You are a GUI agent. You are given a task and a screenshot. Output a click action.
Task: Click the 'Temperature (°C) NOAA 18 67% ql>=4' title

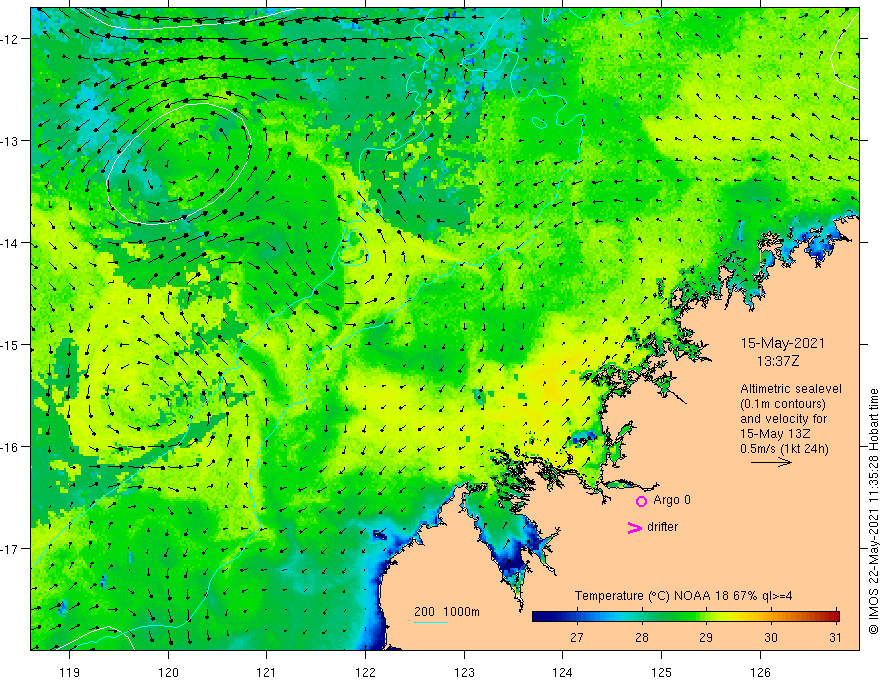pyautogui.click(x=684, y=596)
